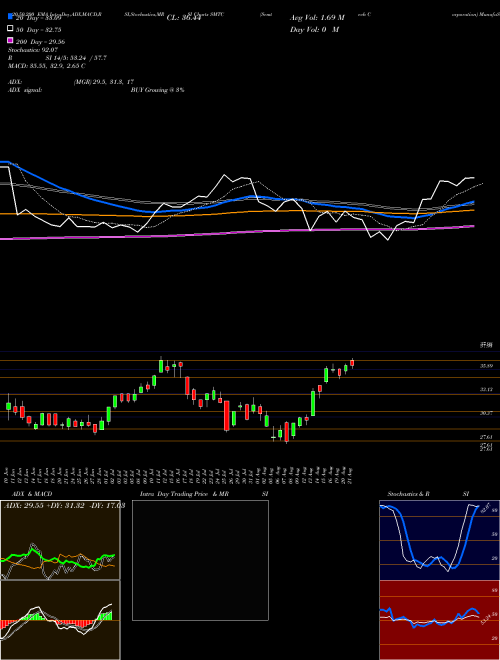Viewport: 500px width, 660px height.
Task: Click the 35.89 price axis label
Action: click(487, 366)
